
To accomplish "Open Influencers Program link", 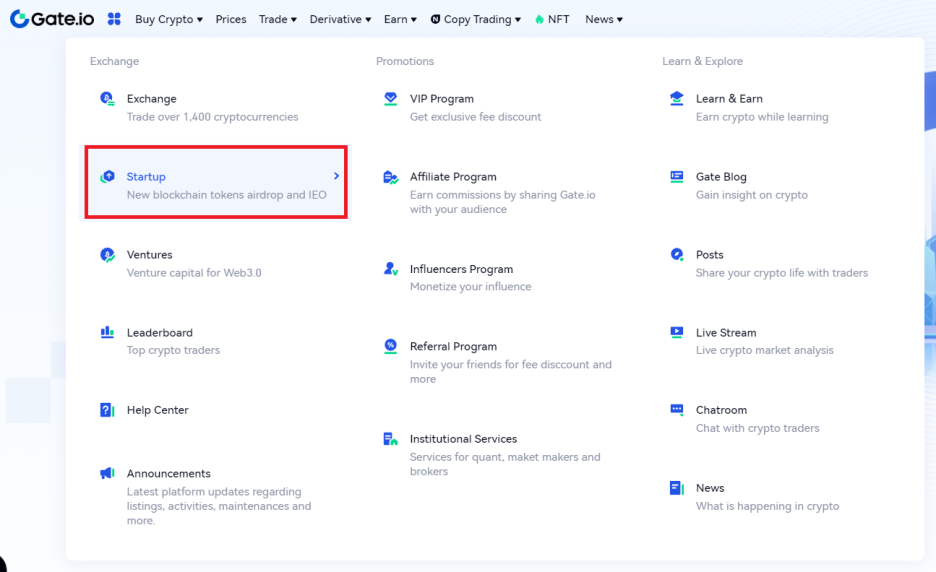I will [461, 269].
